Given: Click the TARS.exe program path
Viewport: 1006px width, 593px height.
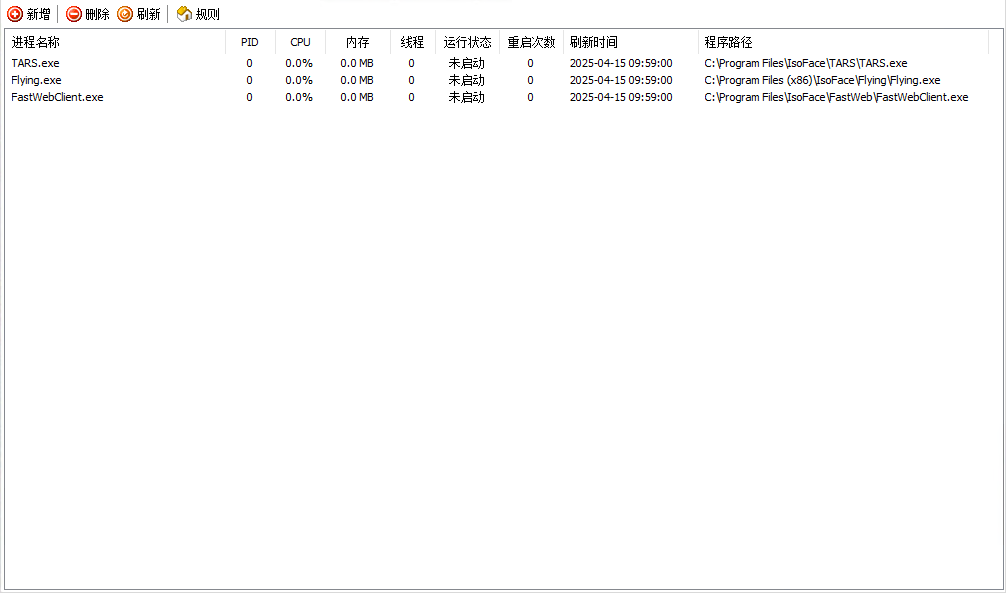Looking at the screenshot, I should [x=806, y=64].
